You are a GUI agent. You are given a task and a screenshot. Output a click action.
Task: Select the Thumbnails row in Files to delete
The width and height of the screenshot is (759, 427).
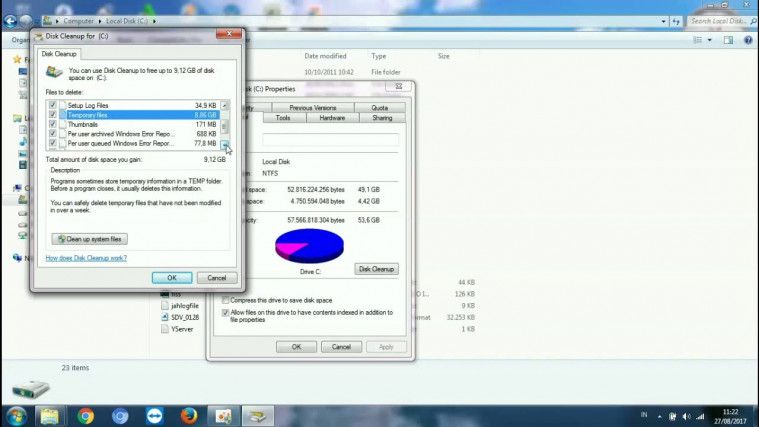coord(139,124)
